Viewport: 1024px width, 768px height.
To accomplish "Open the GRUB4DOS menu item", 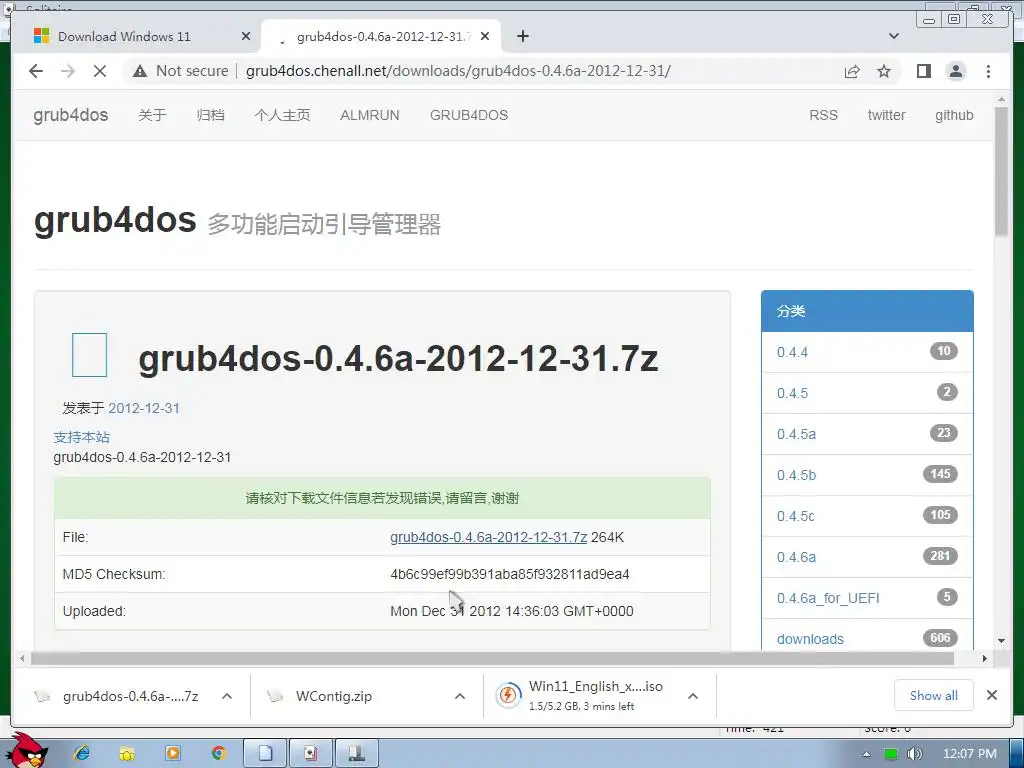I will pos(469,115).
